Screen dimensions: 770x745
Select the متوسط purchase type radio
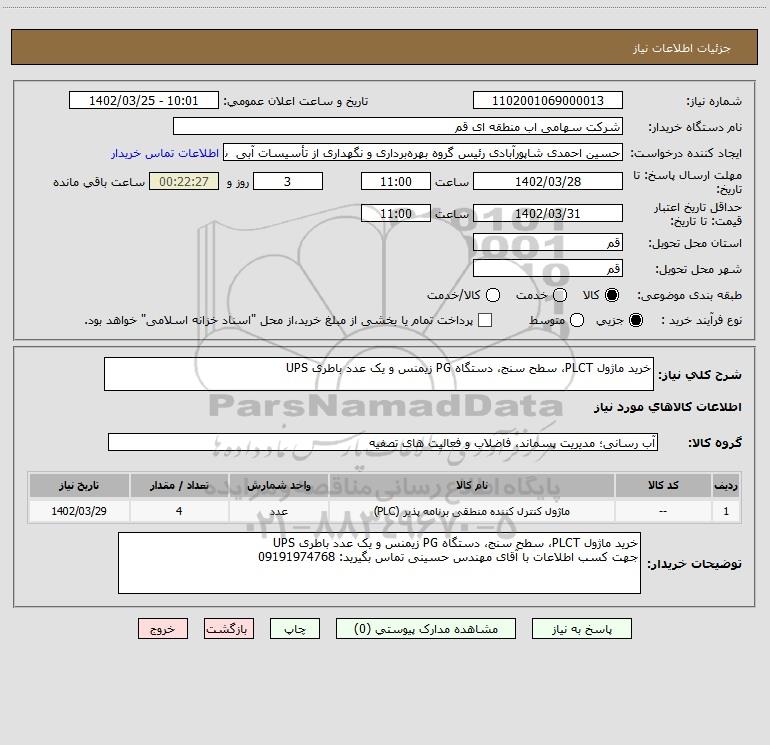(x=577, y=320)
